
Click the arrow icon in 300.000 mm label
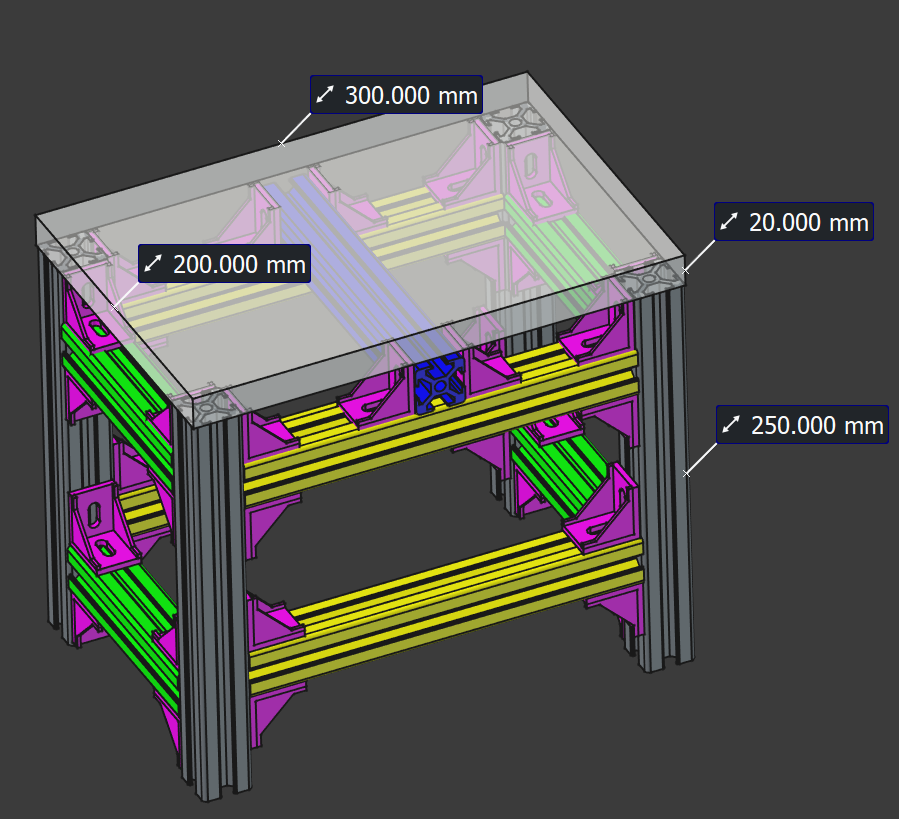(x=325, y=95)
